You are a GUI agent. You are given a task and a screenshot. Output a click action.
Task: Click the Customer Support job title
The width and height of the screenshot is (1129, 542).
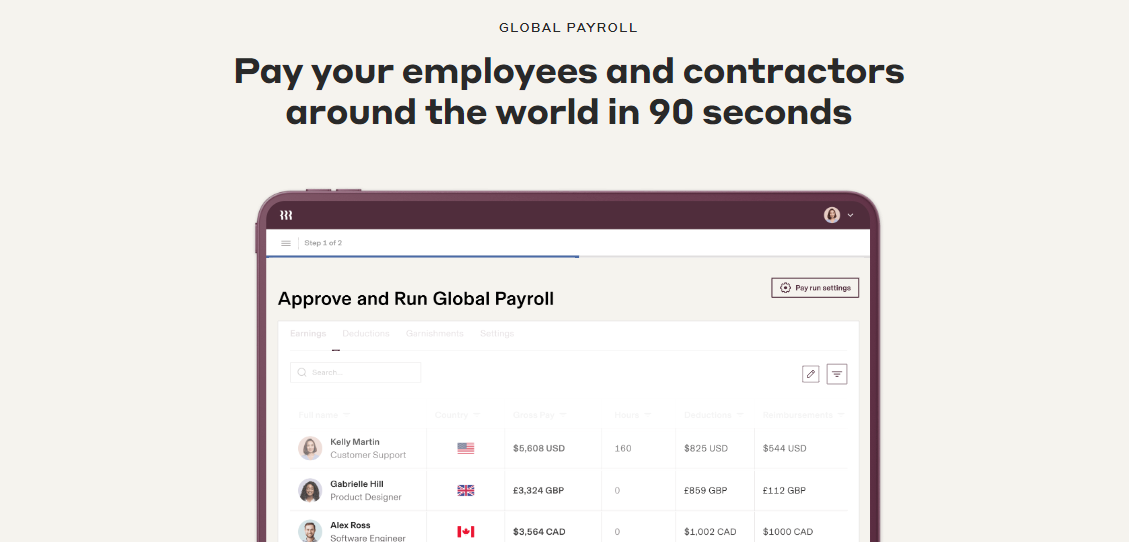coord(368,455)
